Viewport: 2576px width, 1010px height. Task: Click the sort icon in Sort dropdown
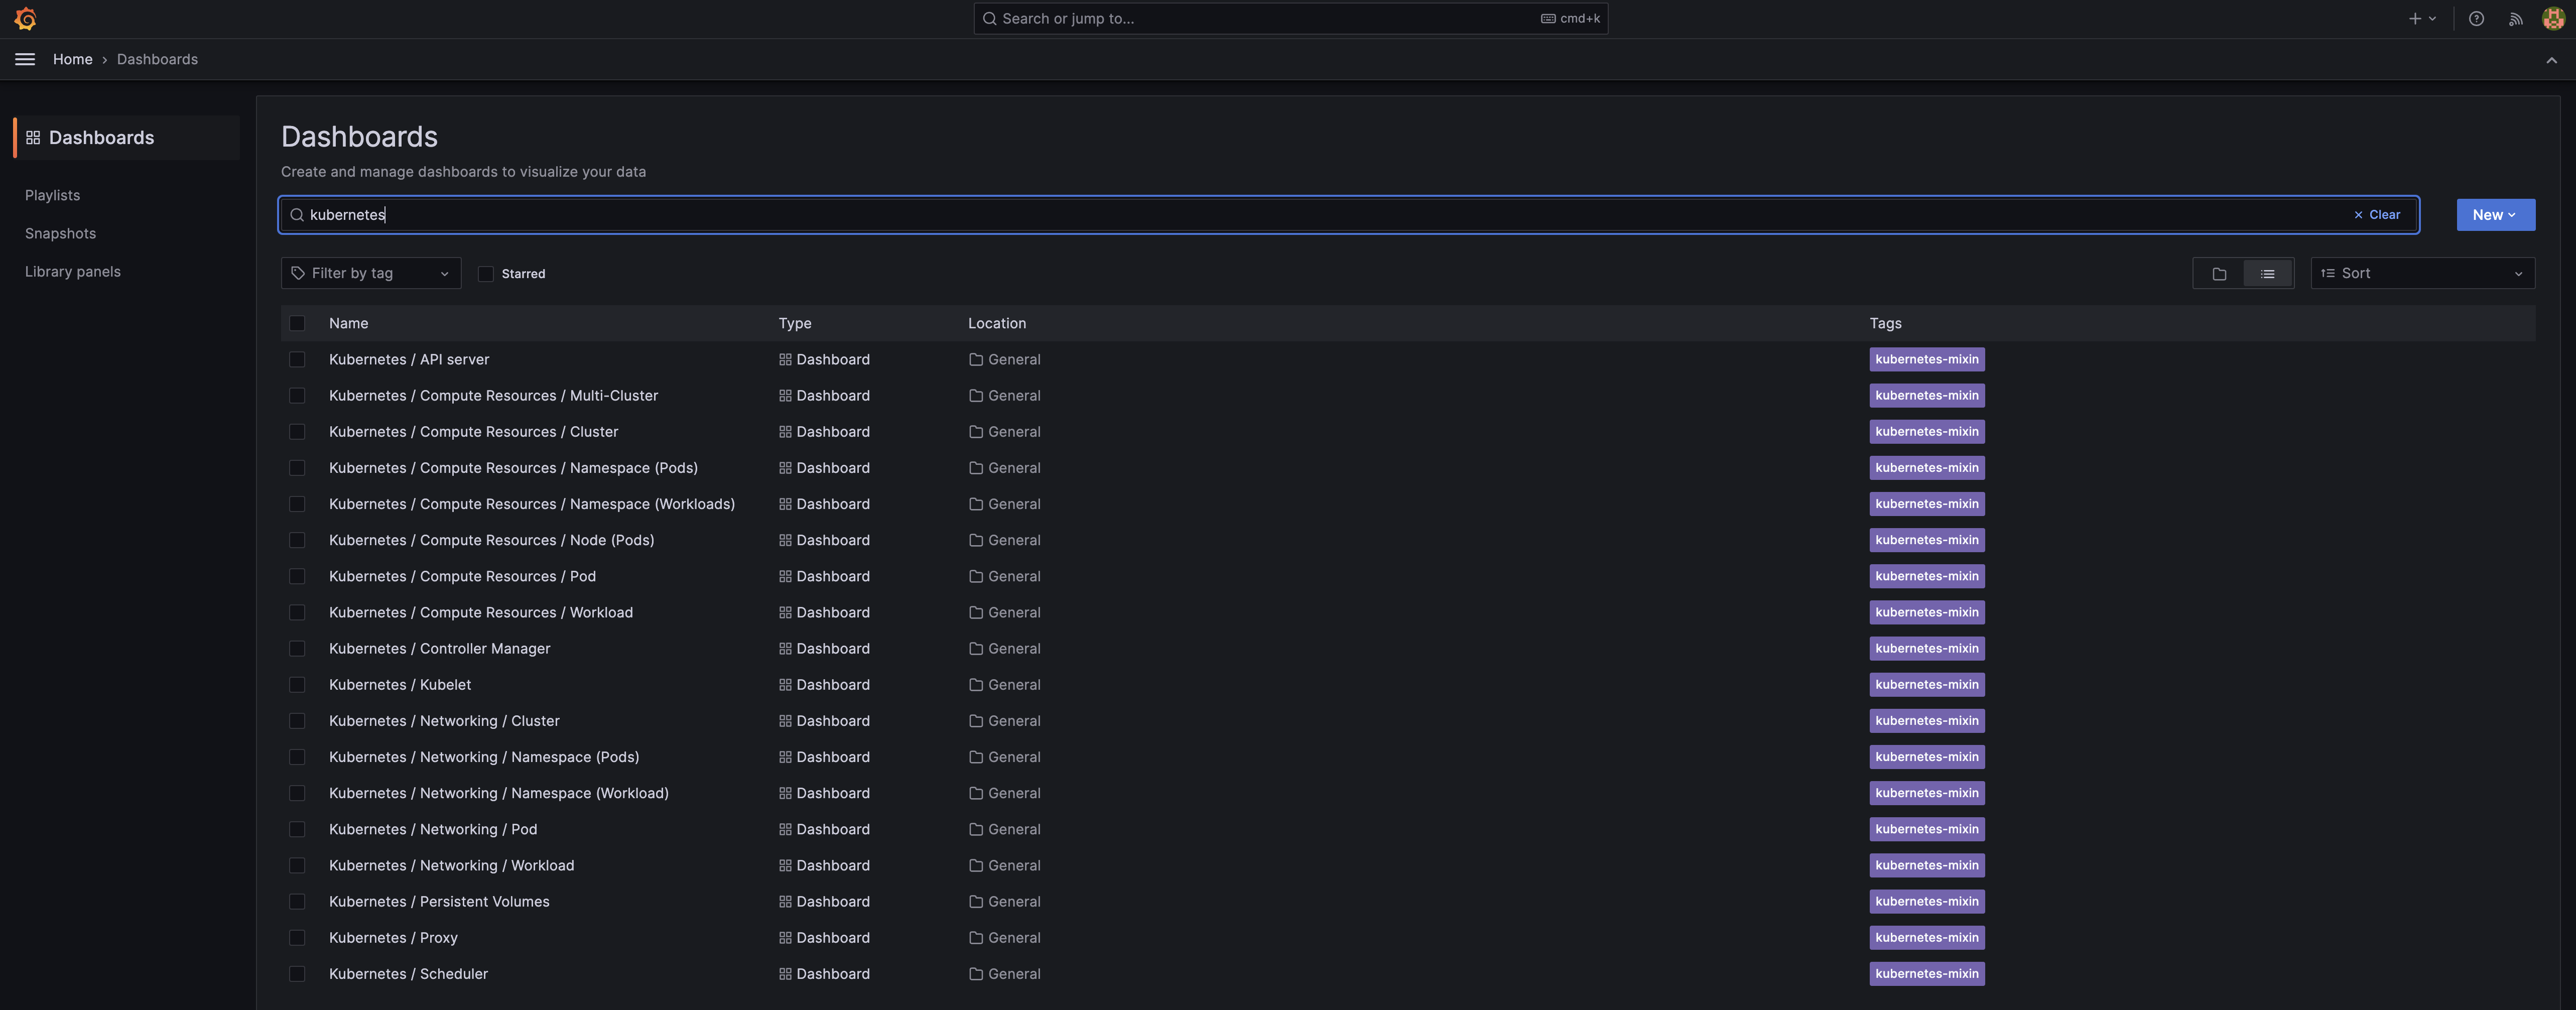pyautogui.click(x=2327, y=274)
